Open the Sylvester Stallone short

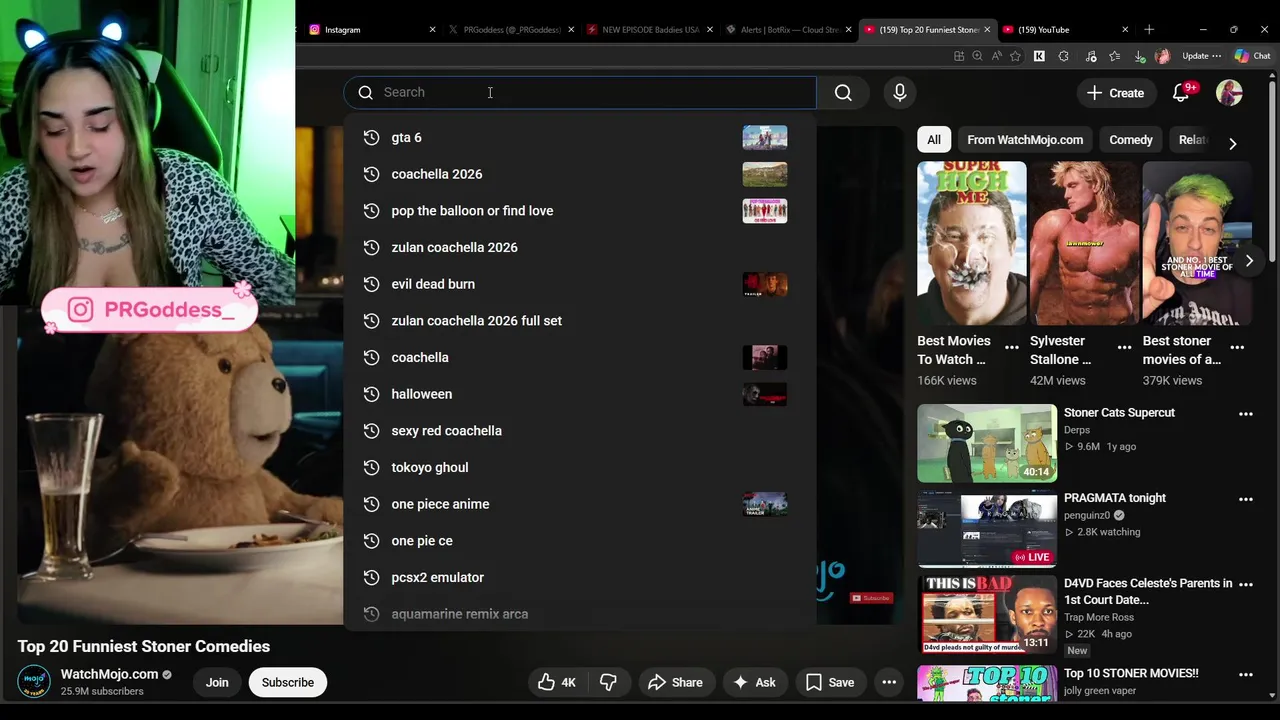[1084, 244]
